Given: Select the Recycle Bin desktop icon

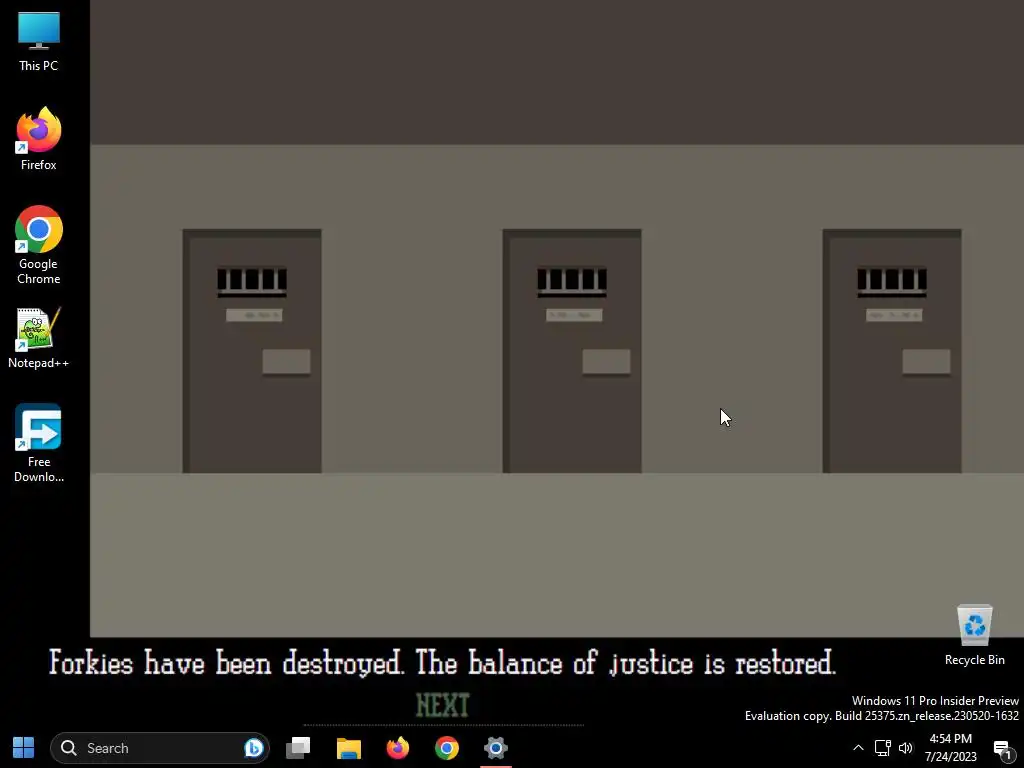Looking at the screenshot, I should click(x=974, y=635).
